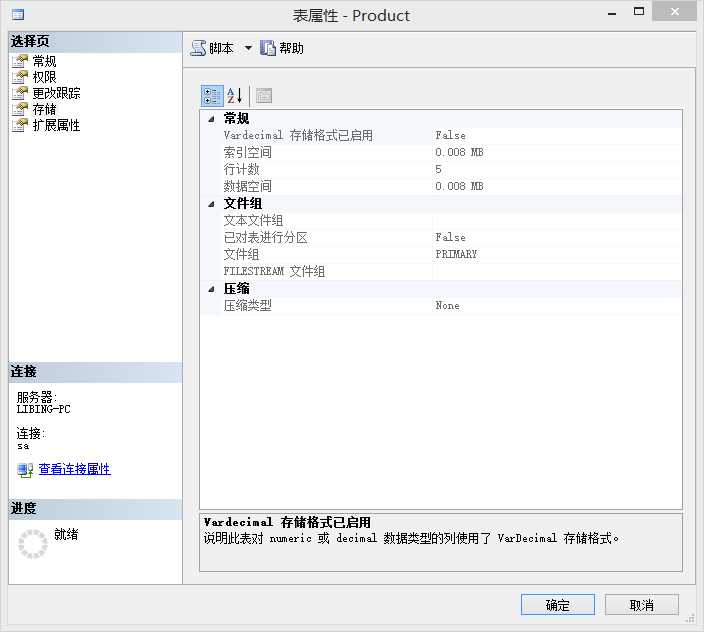Screen dimensions: 704x632
Task: Select the 压缩类型 property row
Action: 451,306
